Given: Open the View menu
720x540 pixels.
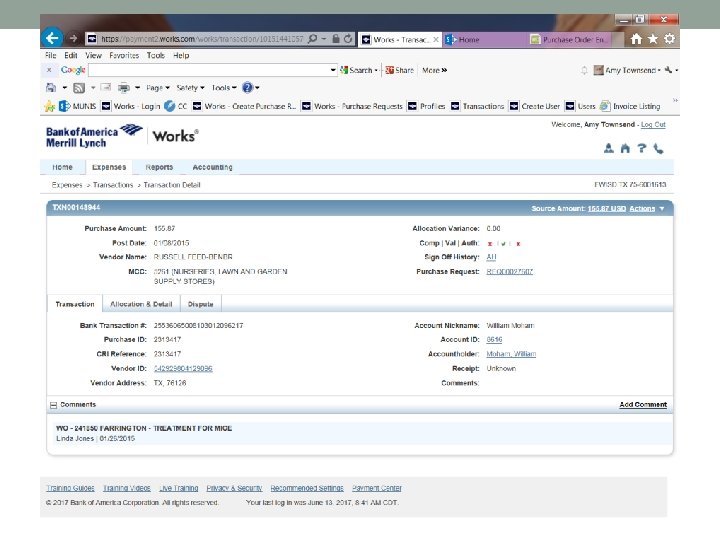Looking at the screenshot, I should point(93,55).
